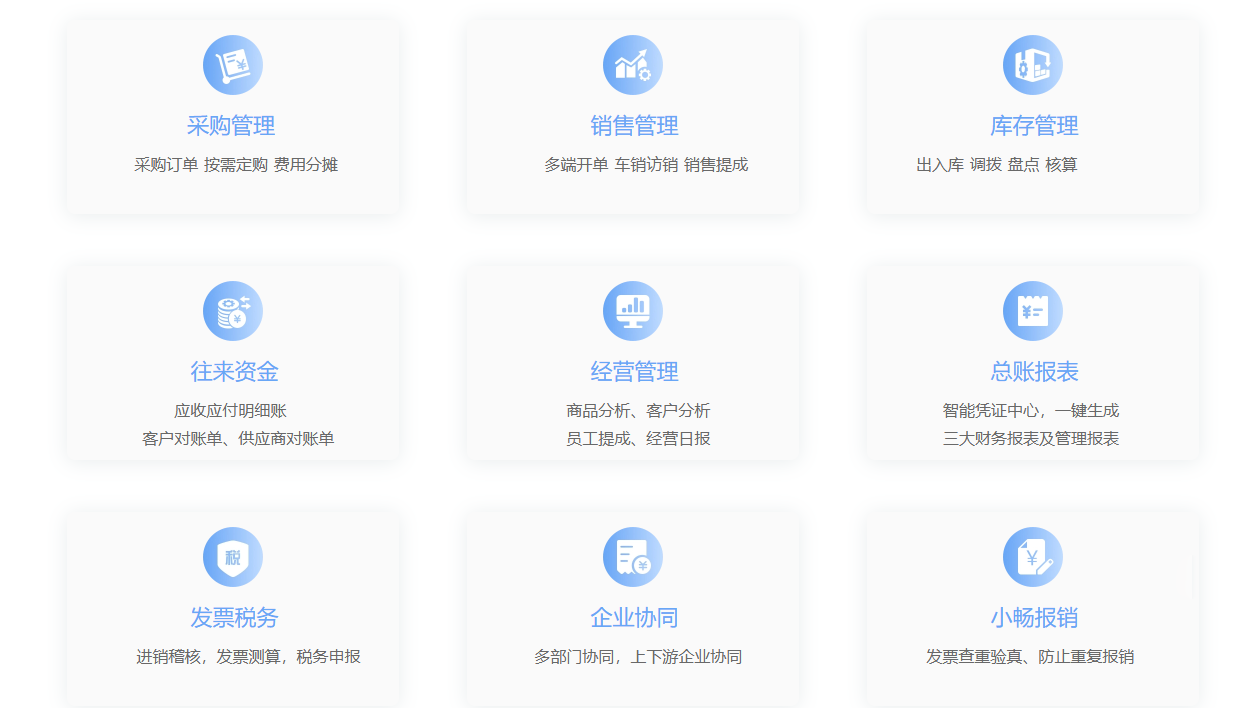Click the 采购管理 purchase cart icon

(x=233, y=65)
